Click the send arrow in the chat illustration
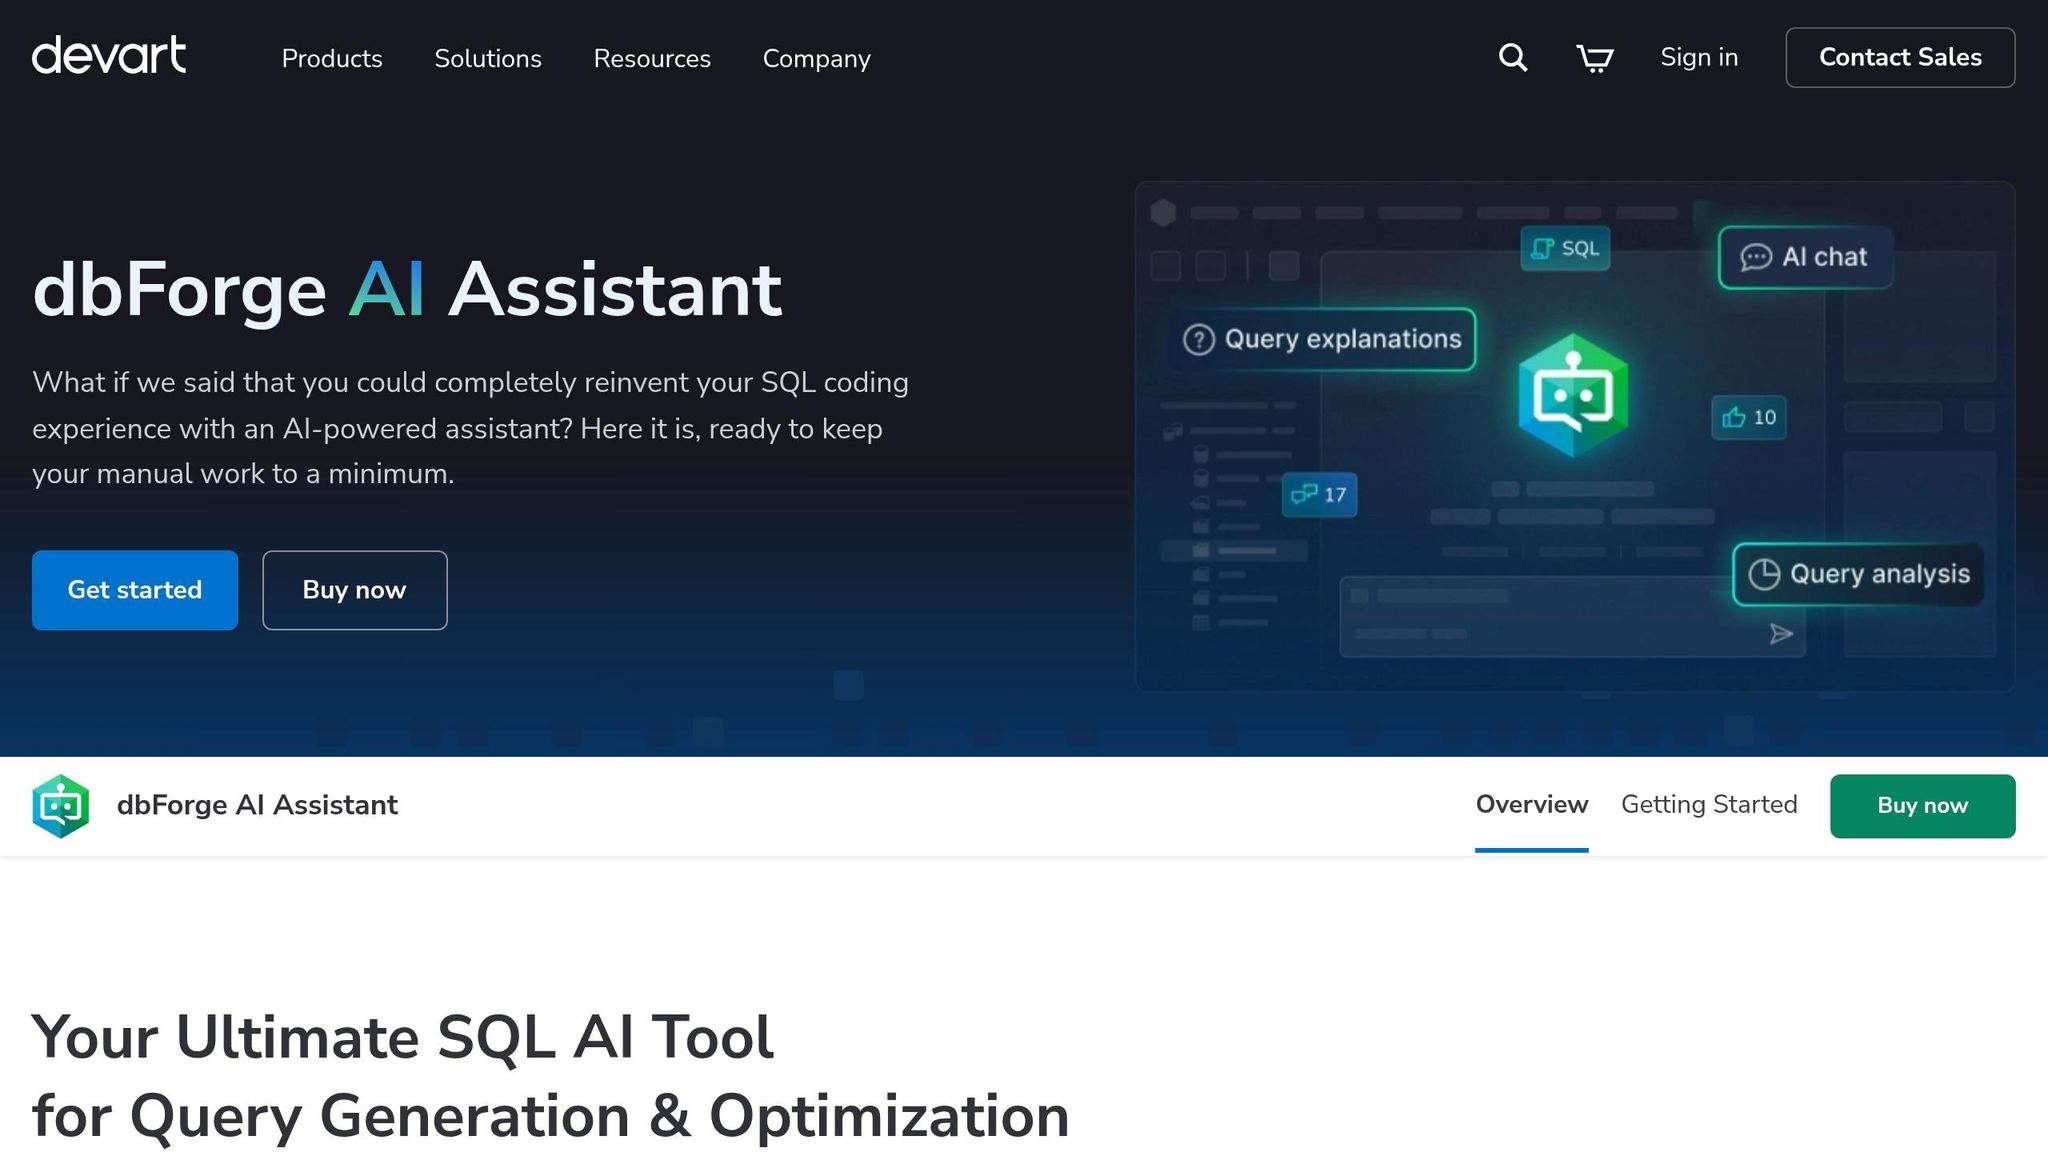2048x1152 pixels. tap(1781, 633)
